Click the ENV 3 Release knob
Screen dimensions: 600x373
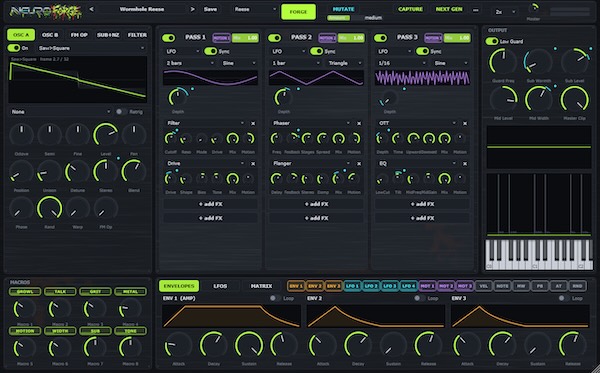click(573, 345)
